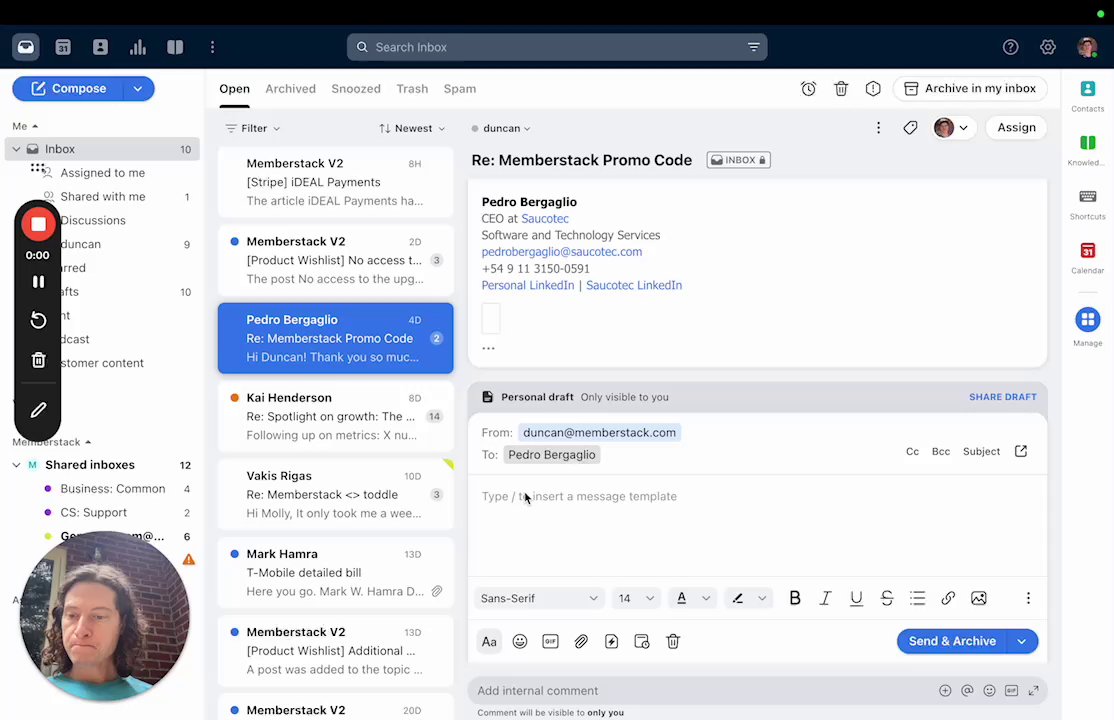Snooze conversation with the clock icon

click(809, 89)
